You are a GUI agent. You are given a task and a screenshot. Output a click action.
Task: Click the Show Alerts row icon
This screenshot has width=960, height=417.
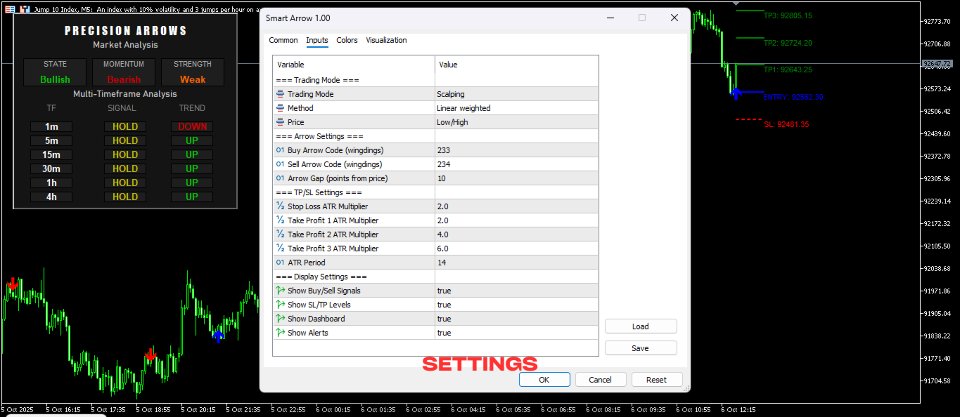tap(280, 332)
